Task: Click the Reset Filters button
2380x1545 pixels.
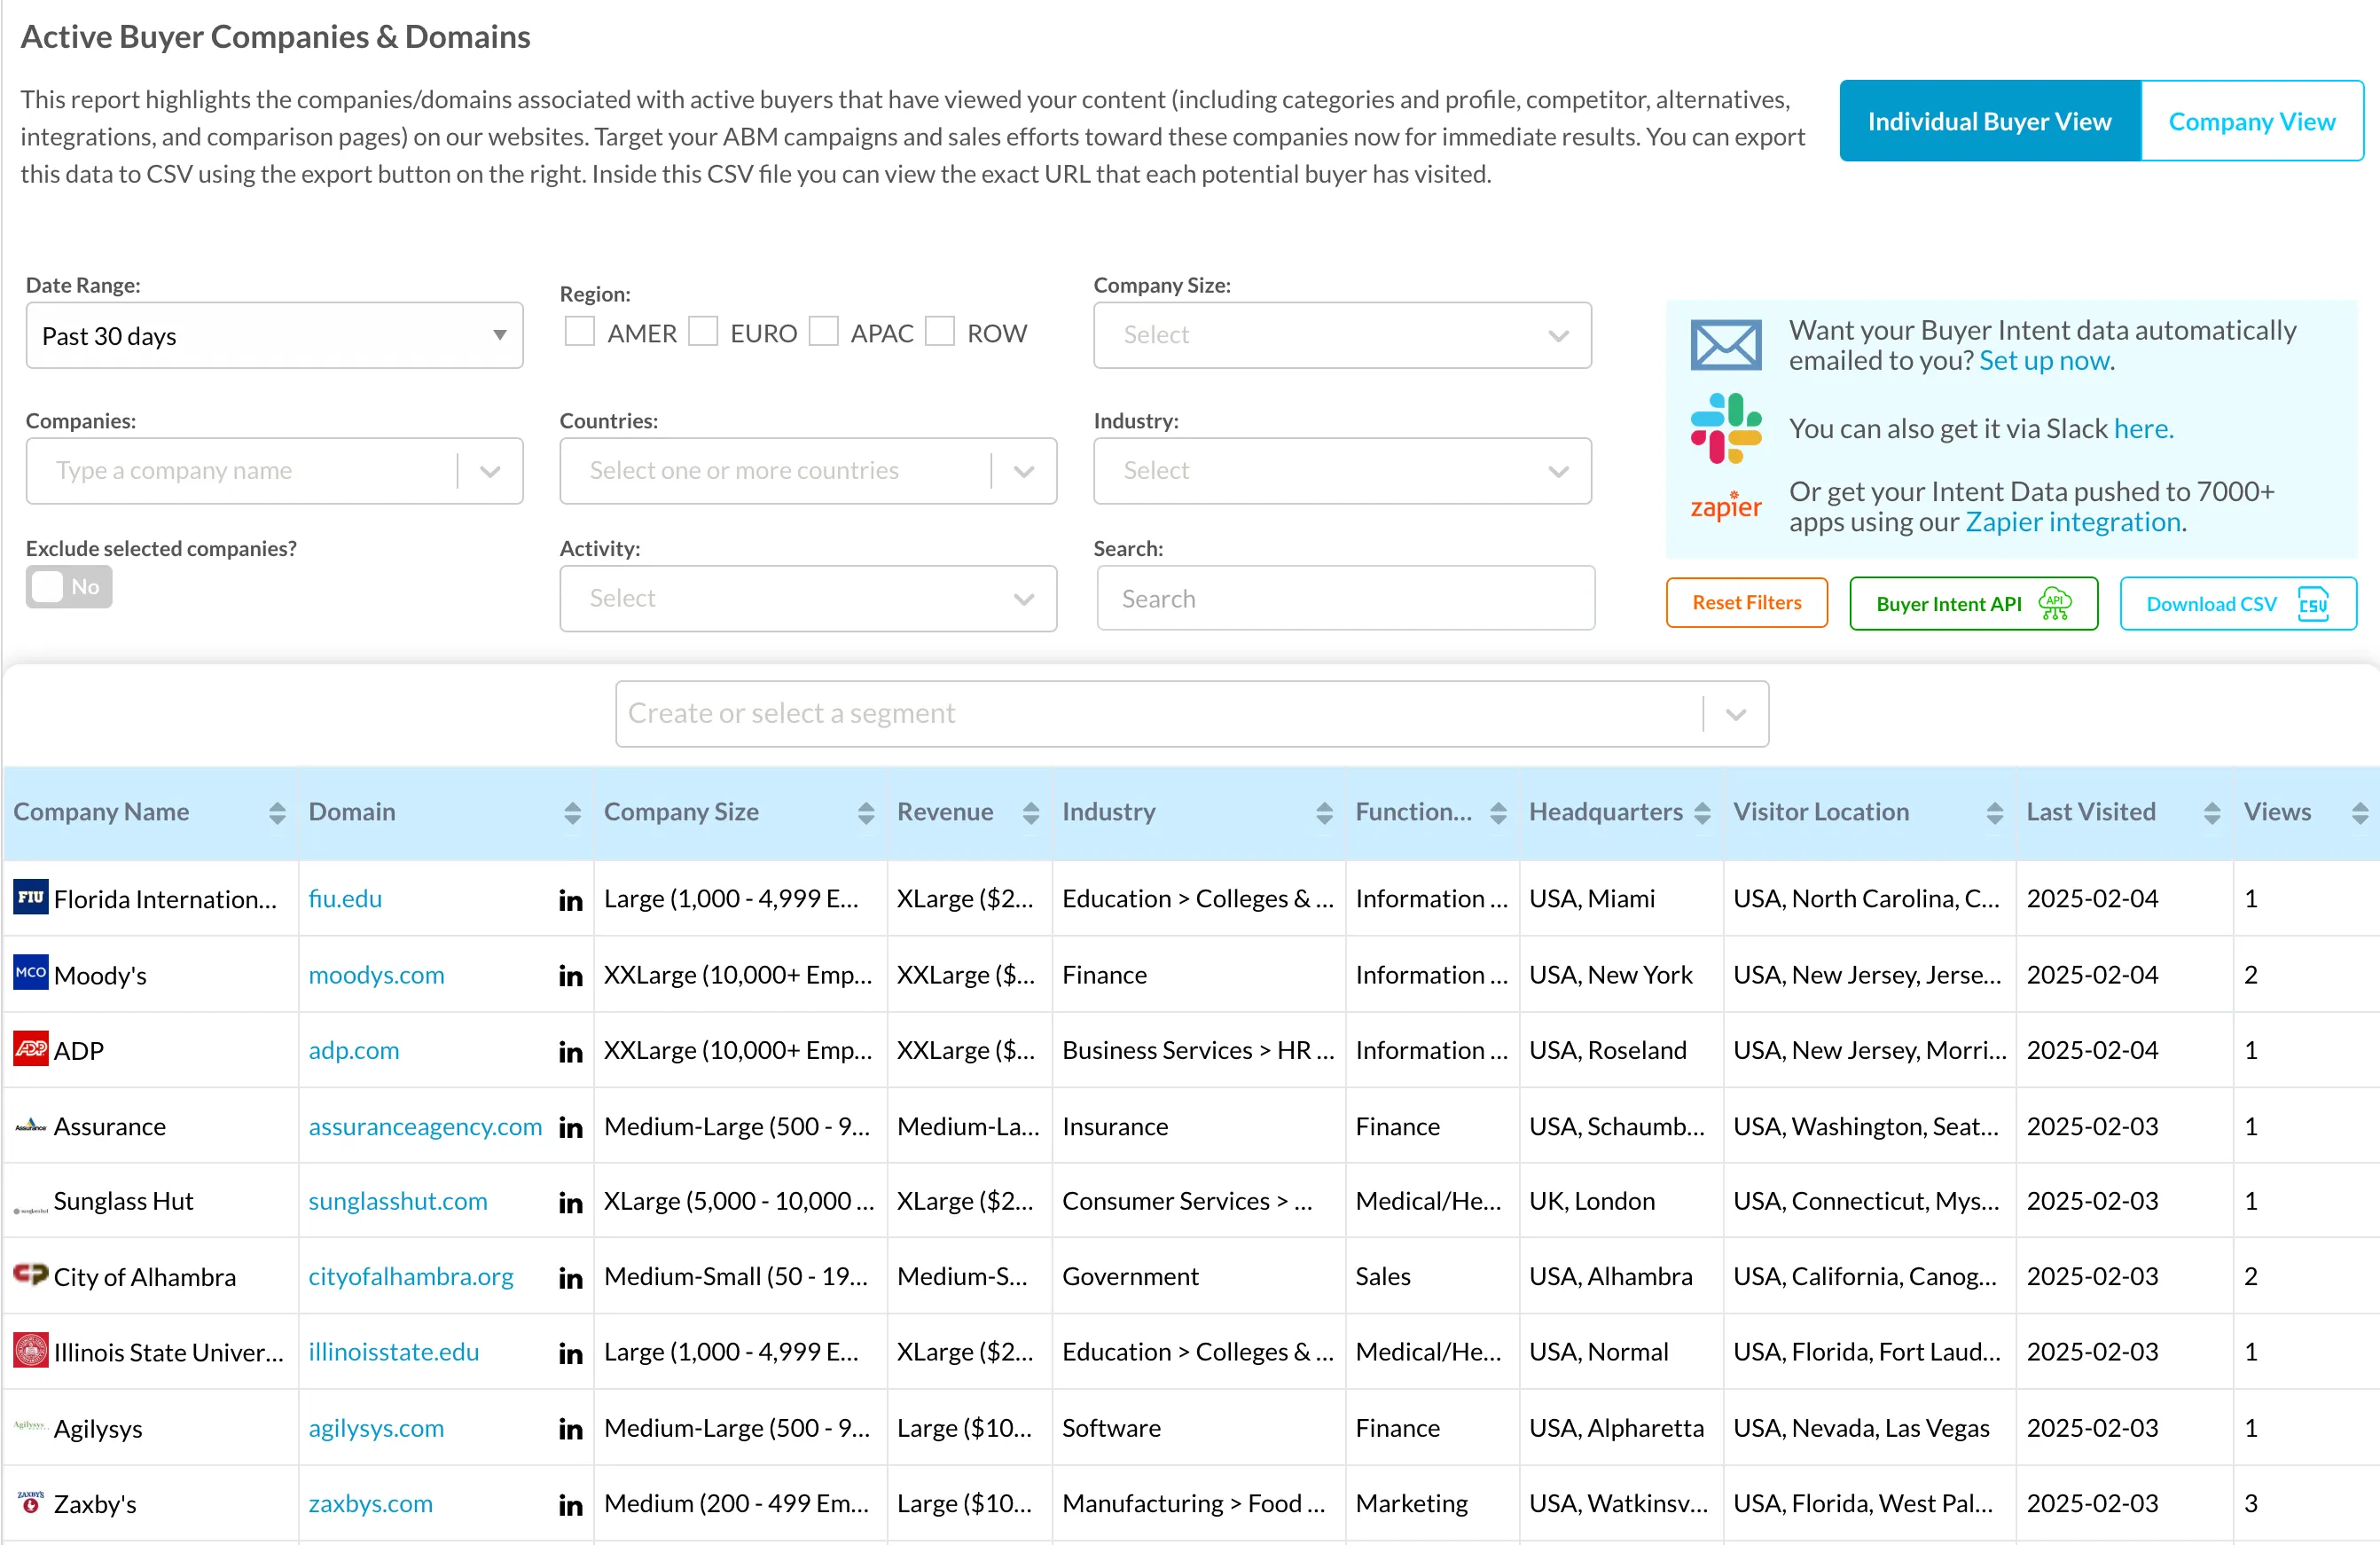Action: click(x=1746, y=603)
